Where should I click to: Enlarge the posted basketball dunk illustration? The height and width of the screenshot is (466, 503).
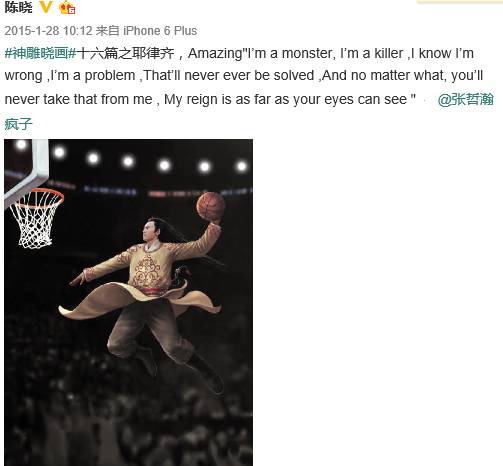[x=128, y=302]
